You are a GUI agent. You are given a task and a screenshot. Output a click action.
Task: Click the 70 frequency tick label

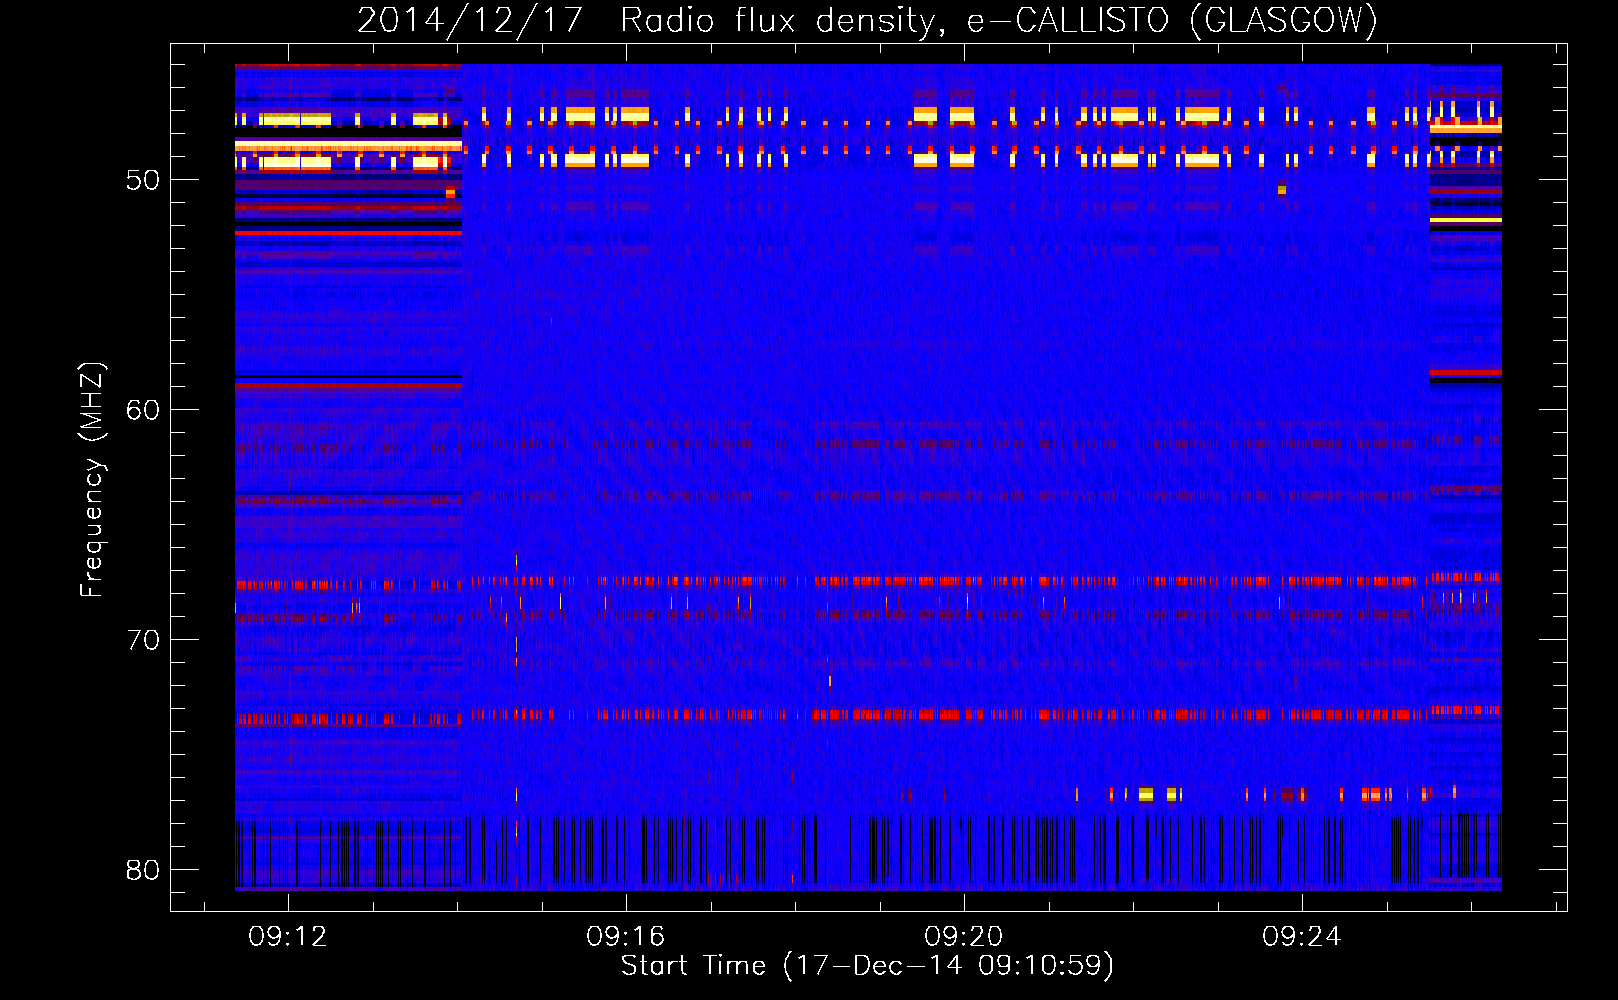(x=143, y=640)
